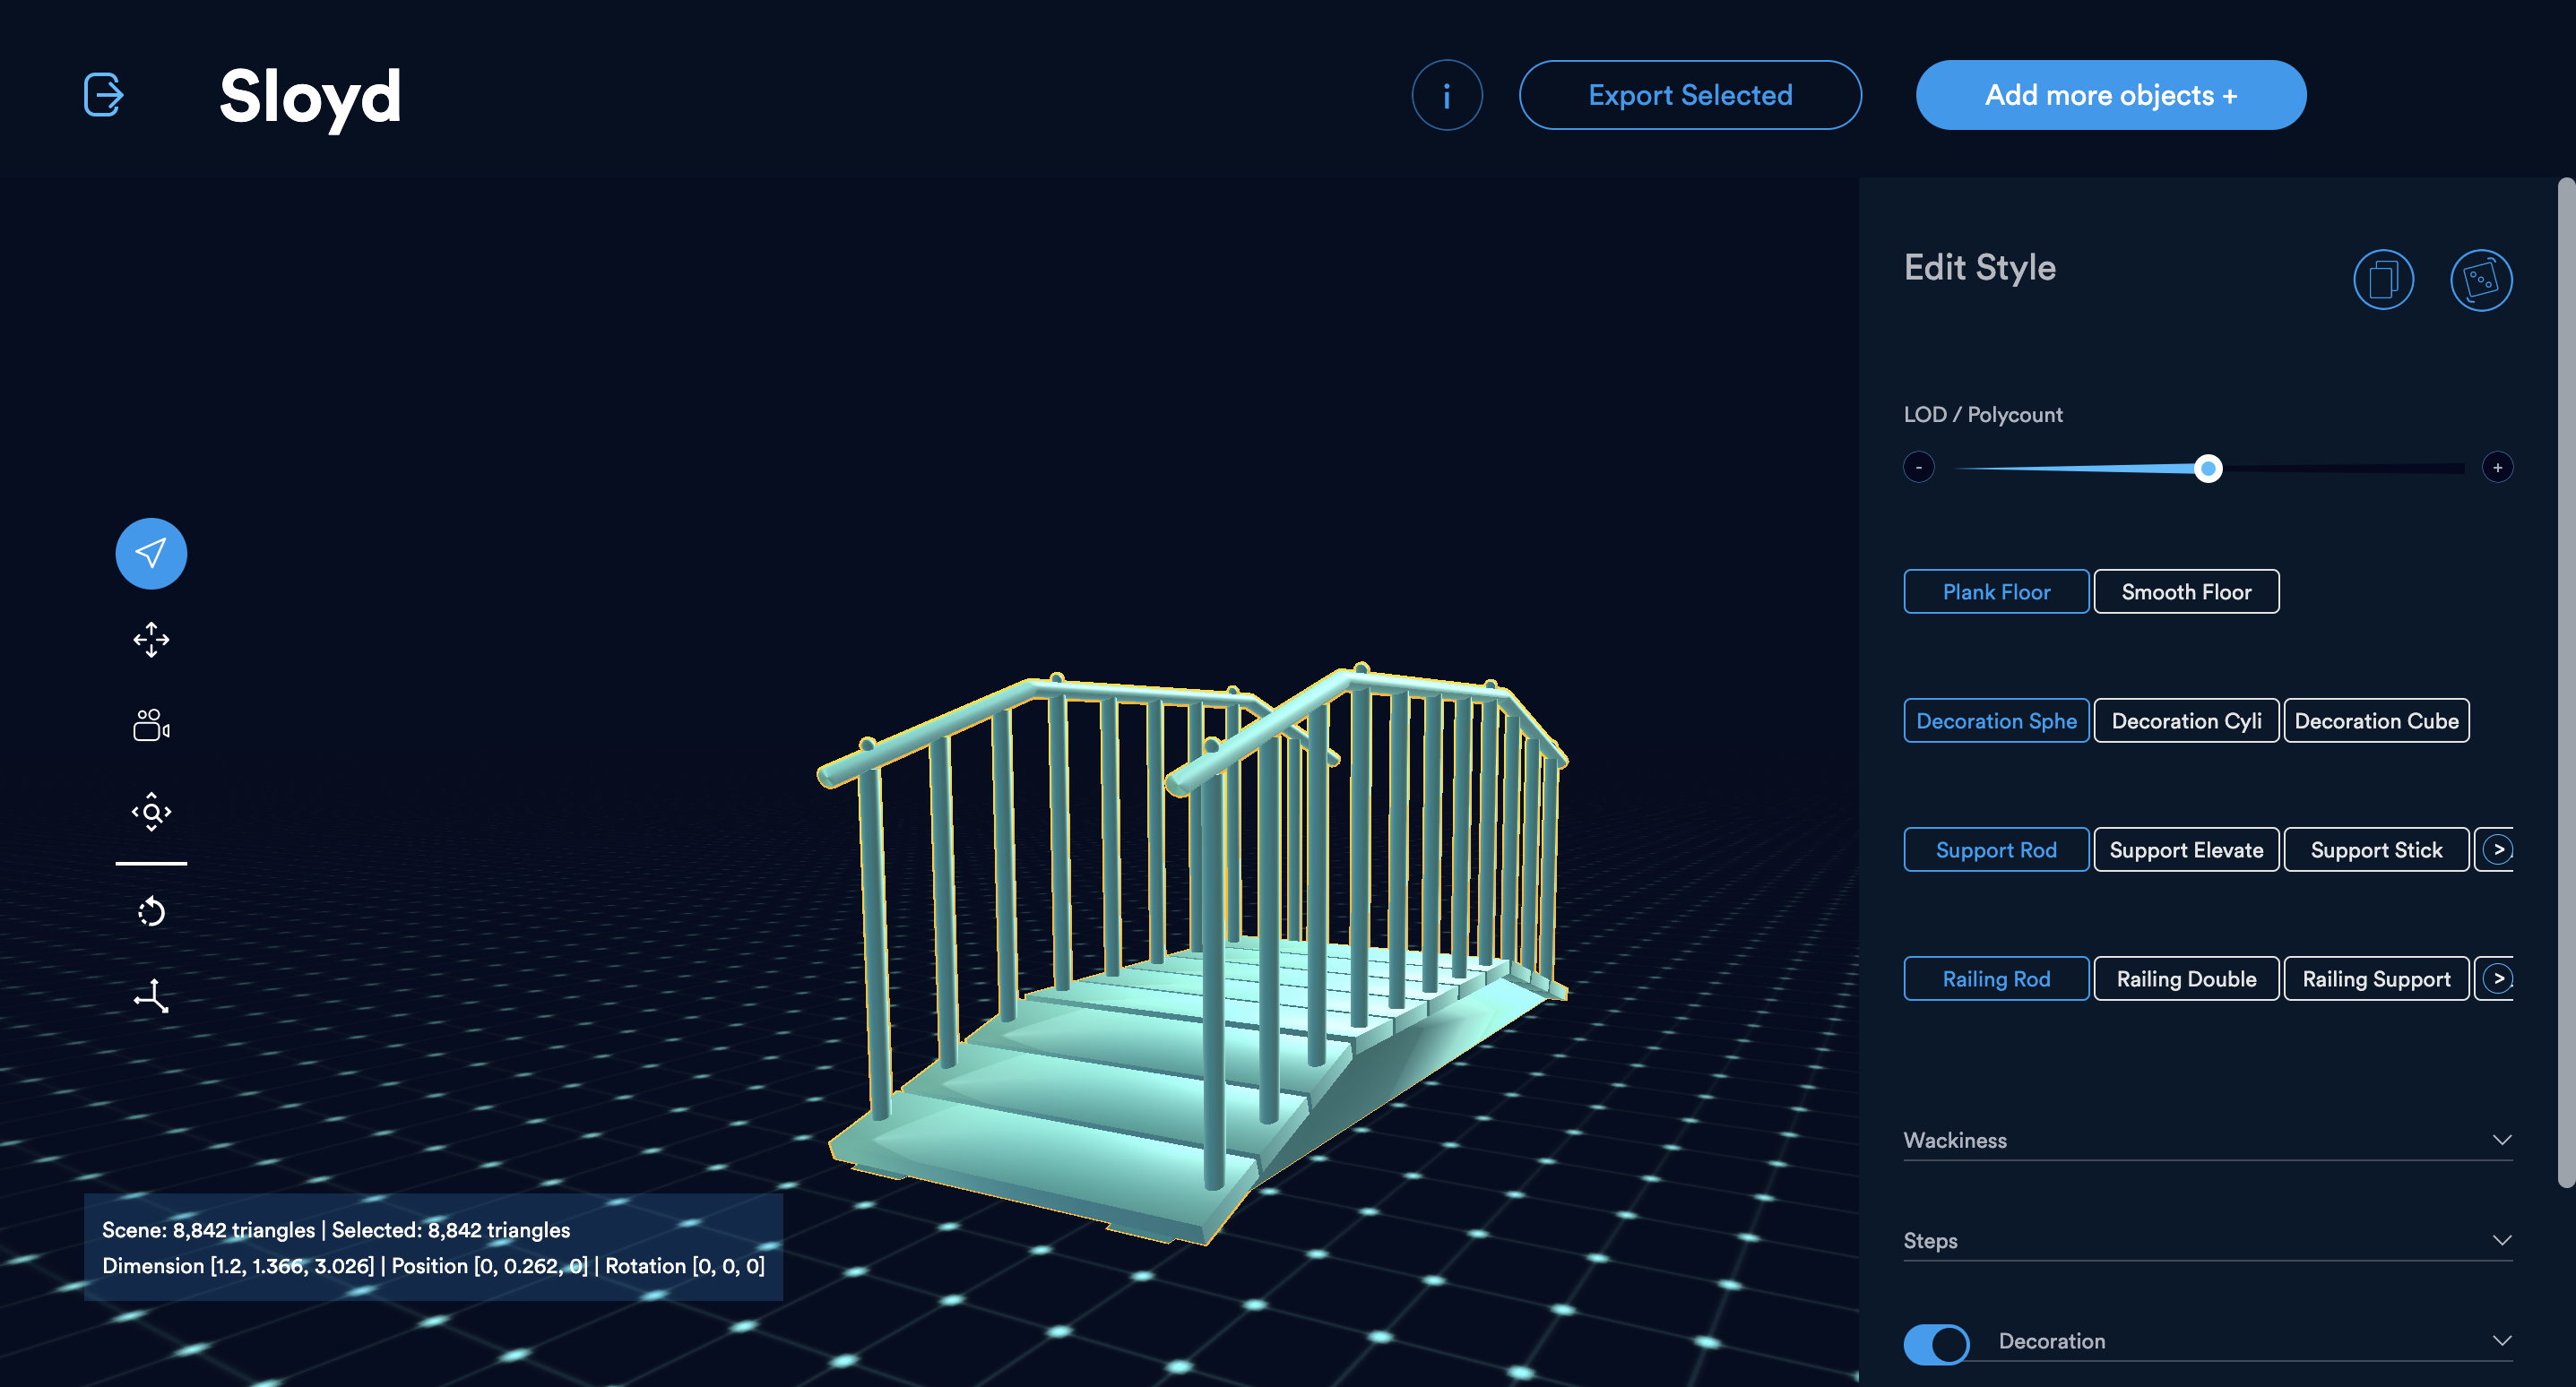Image resolution: width=2576 pixels, height=1387 pixels.
Task: Select the Smooth Floor option
Action: (x=2186, y=592)
